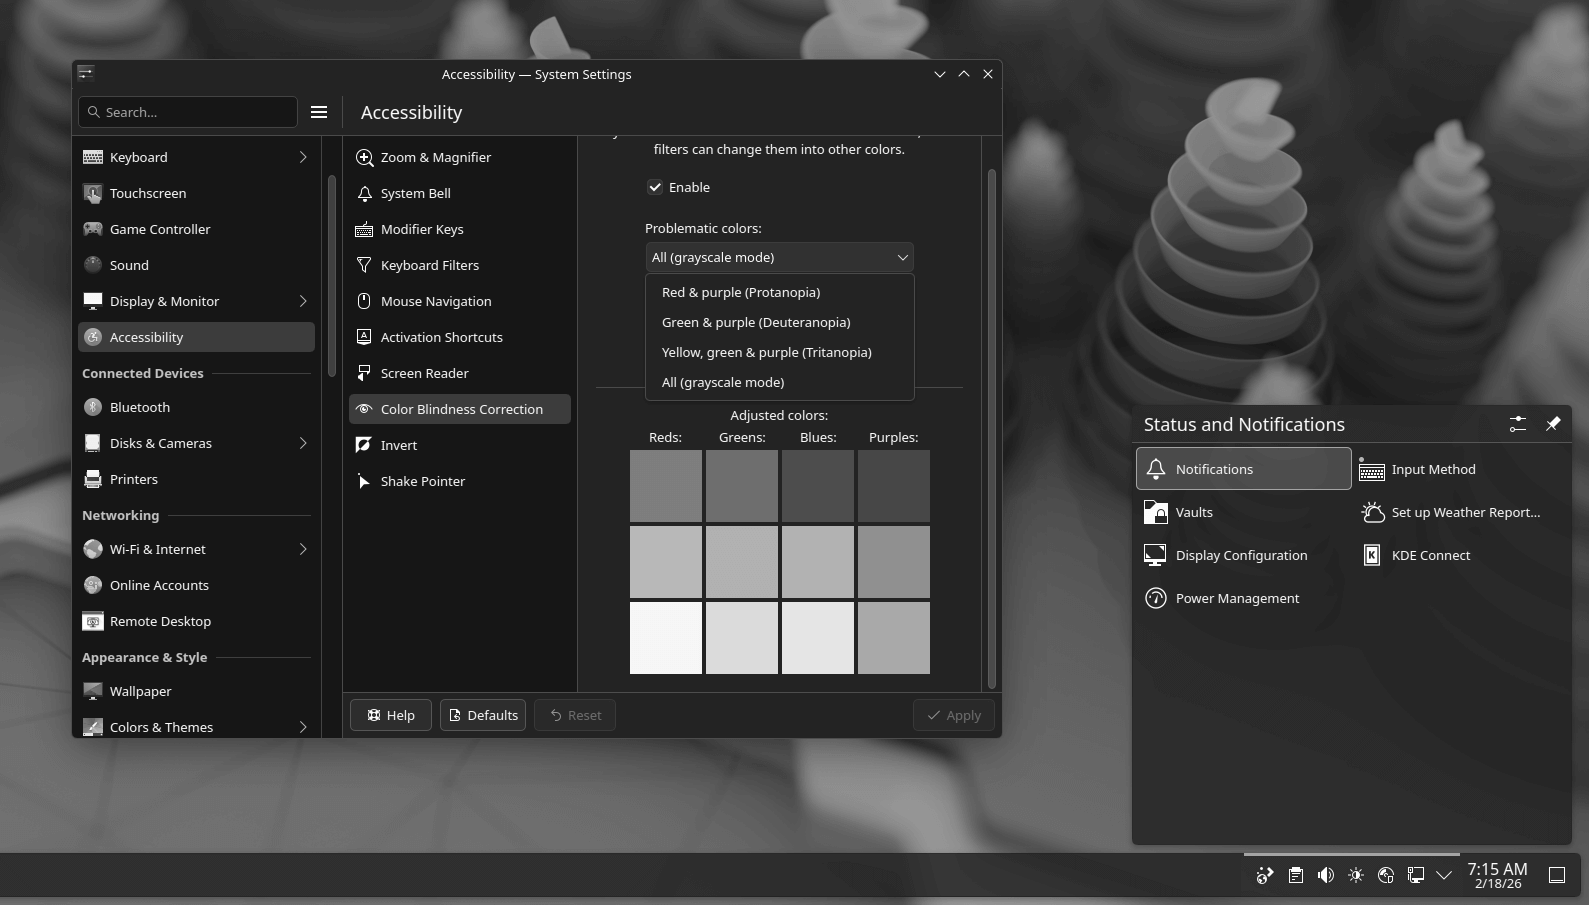
Task: Uncheck the Enable color filter checkbox
Action: click(x=655, y=187)
